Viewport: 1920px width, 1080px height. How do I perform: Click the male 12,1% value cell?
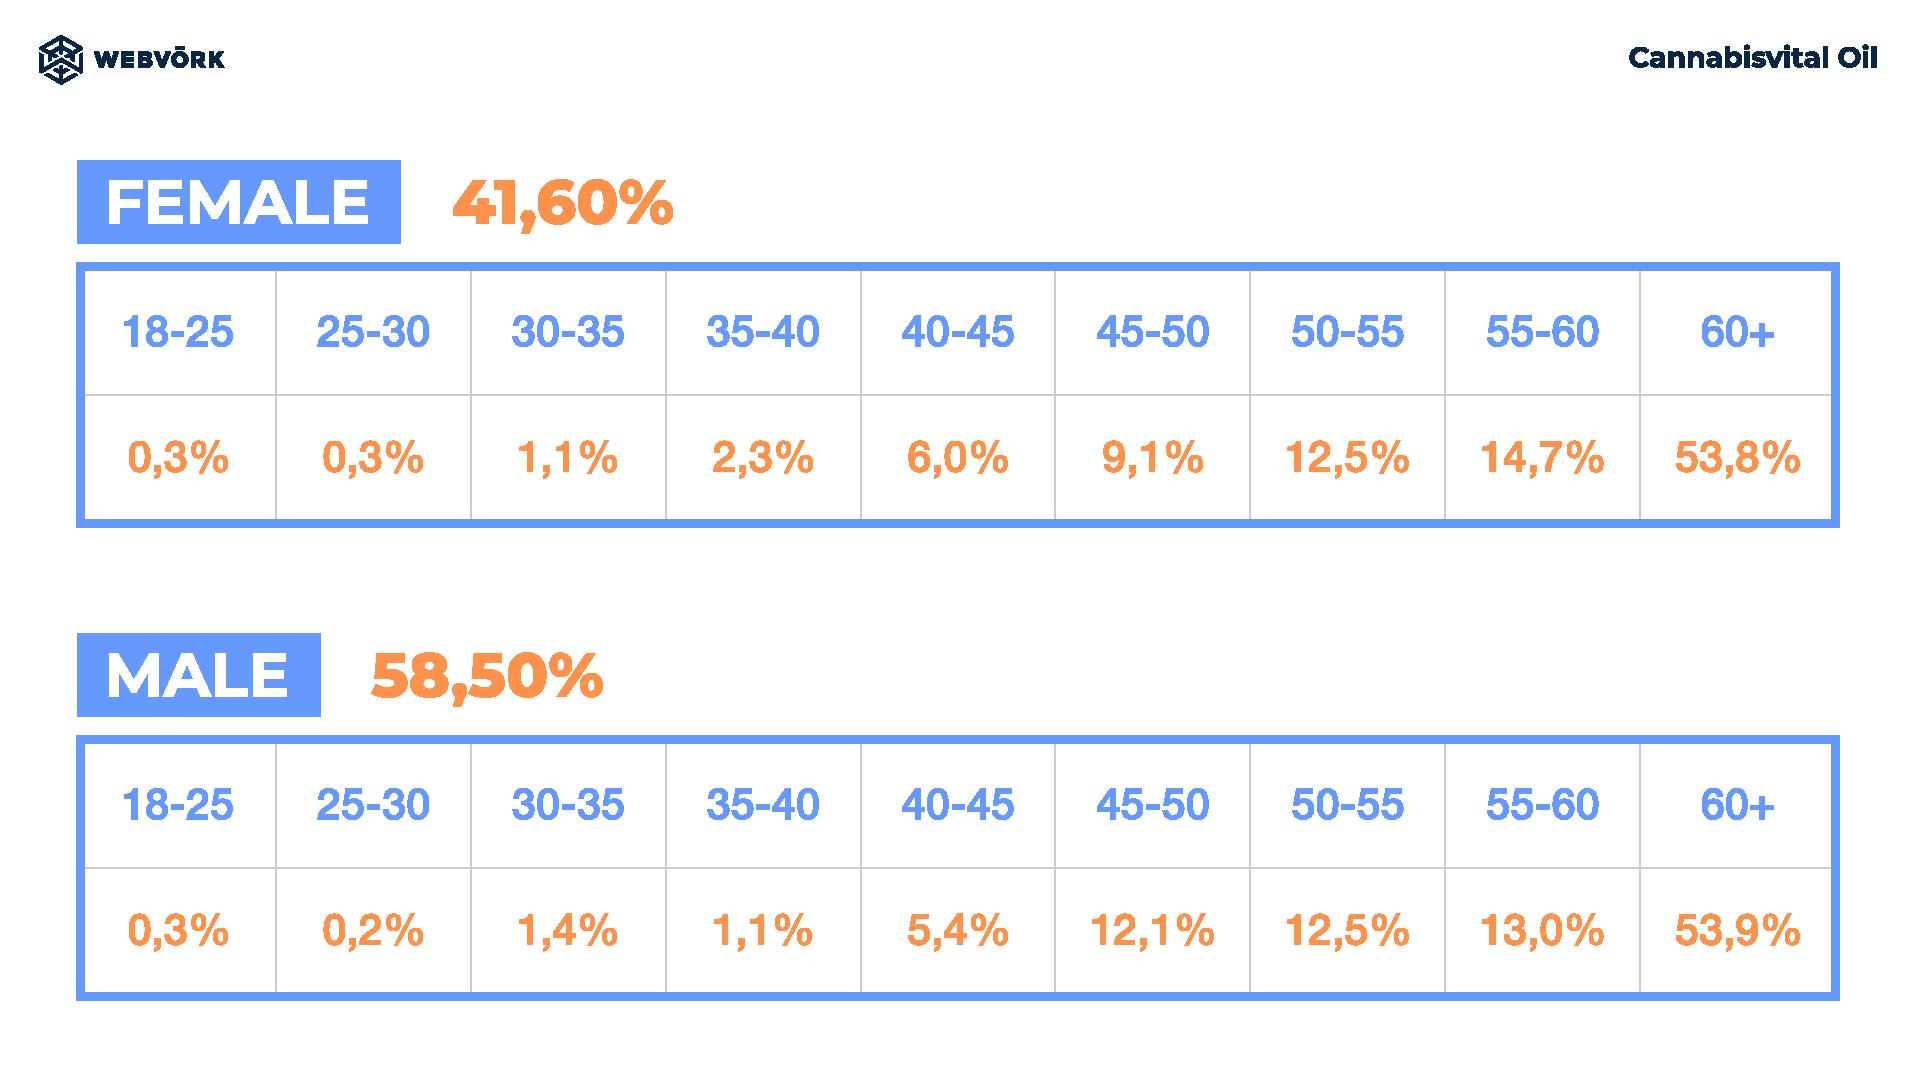click(1152, 931)
